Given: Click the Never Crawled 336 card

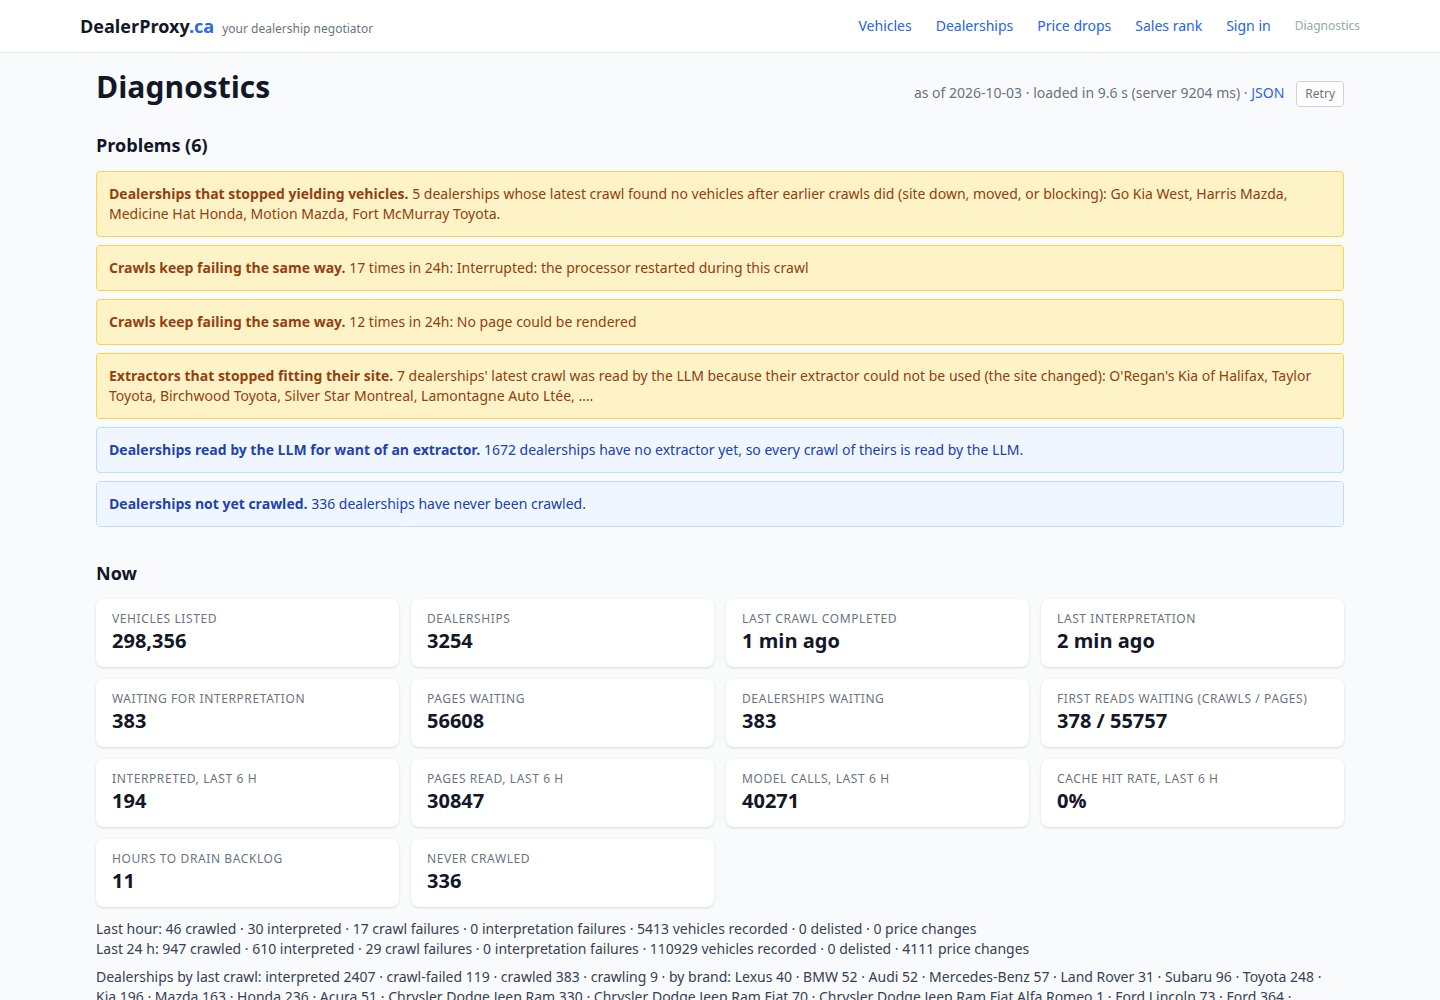Looking at the screenshot, I should point(562,873).
